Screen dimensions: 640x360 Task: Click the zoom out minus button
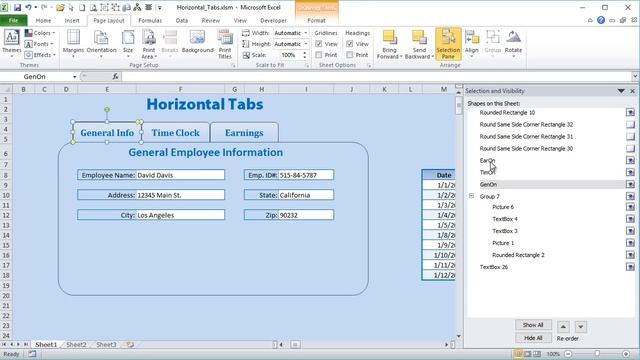pyautogui.click(x=568, y=354)
